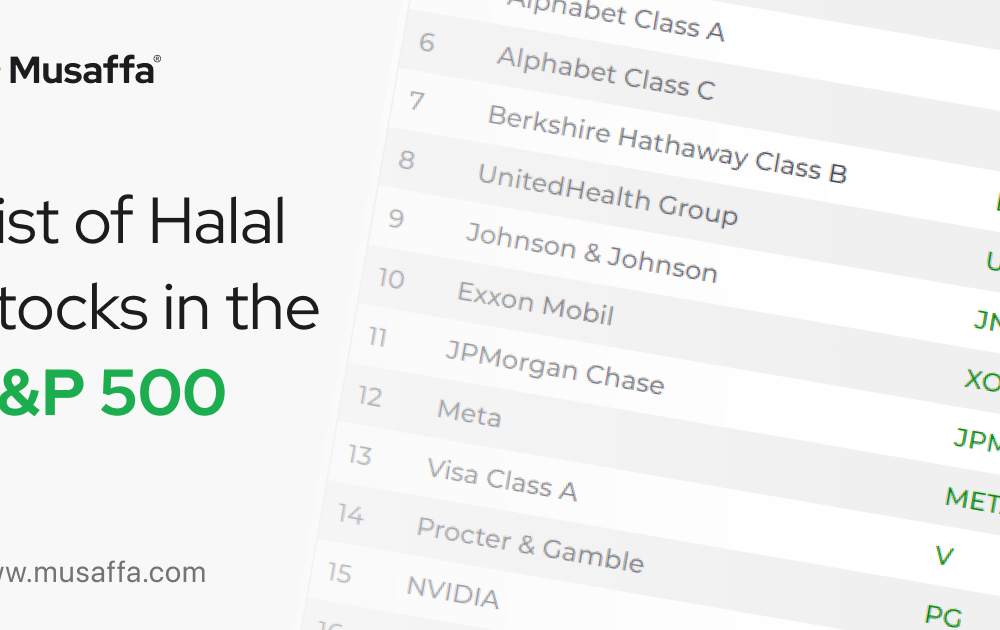Click the Alphabet Class C stock name

tap(606, 74)
